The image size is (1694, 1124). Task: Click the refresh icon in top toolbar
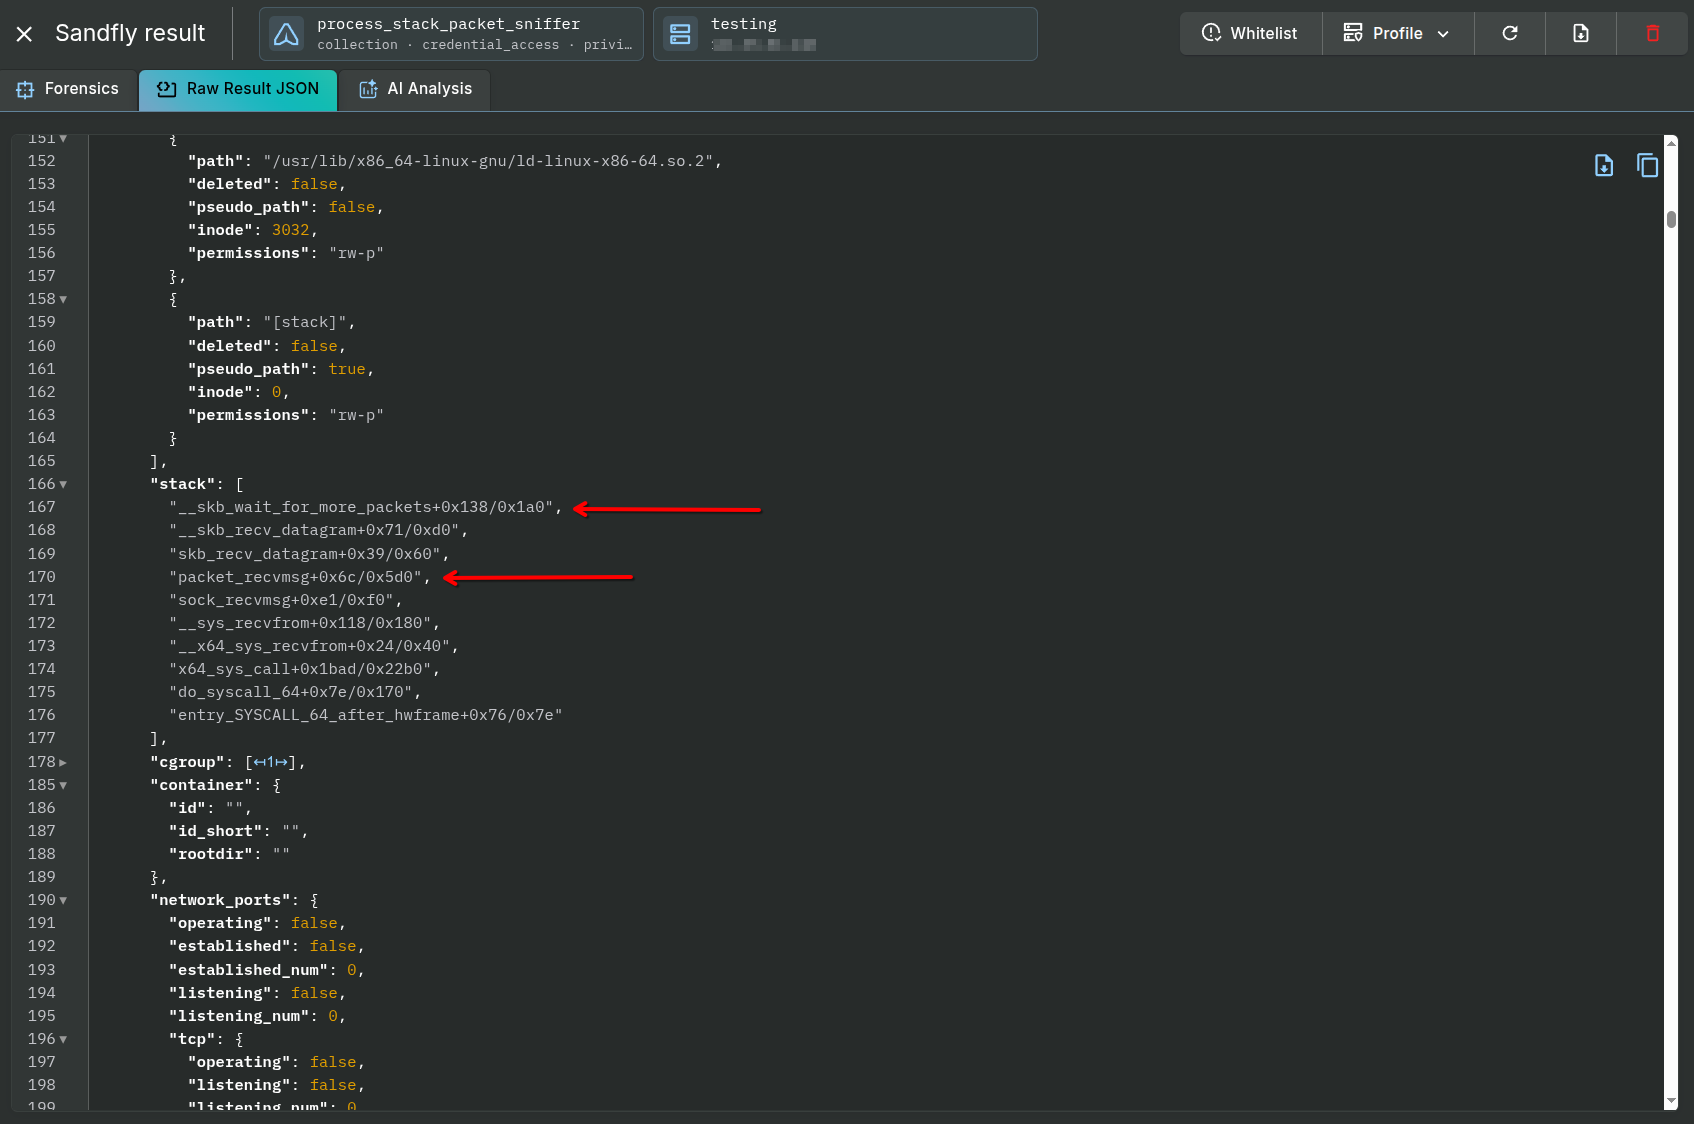1510,33
